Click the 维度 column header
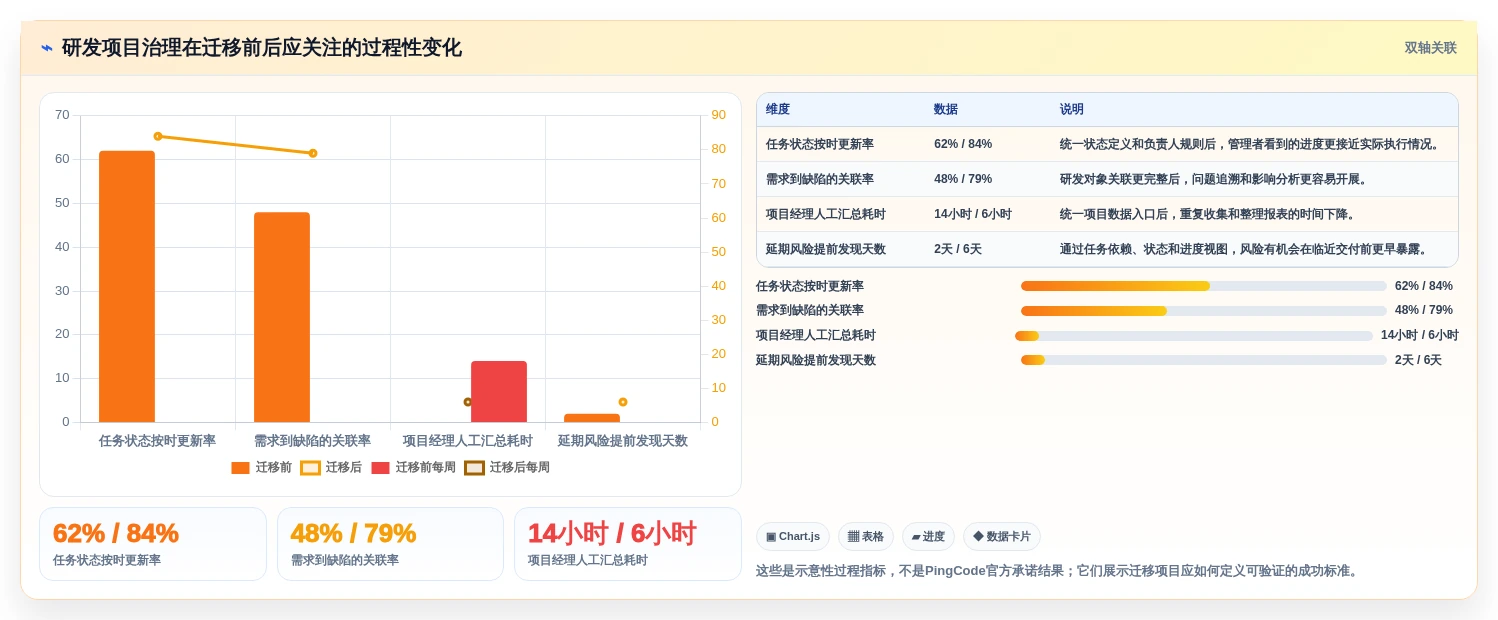The height and width of the screenshot is (620, 1498). (778, 110)
